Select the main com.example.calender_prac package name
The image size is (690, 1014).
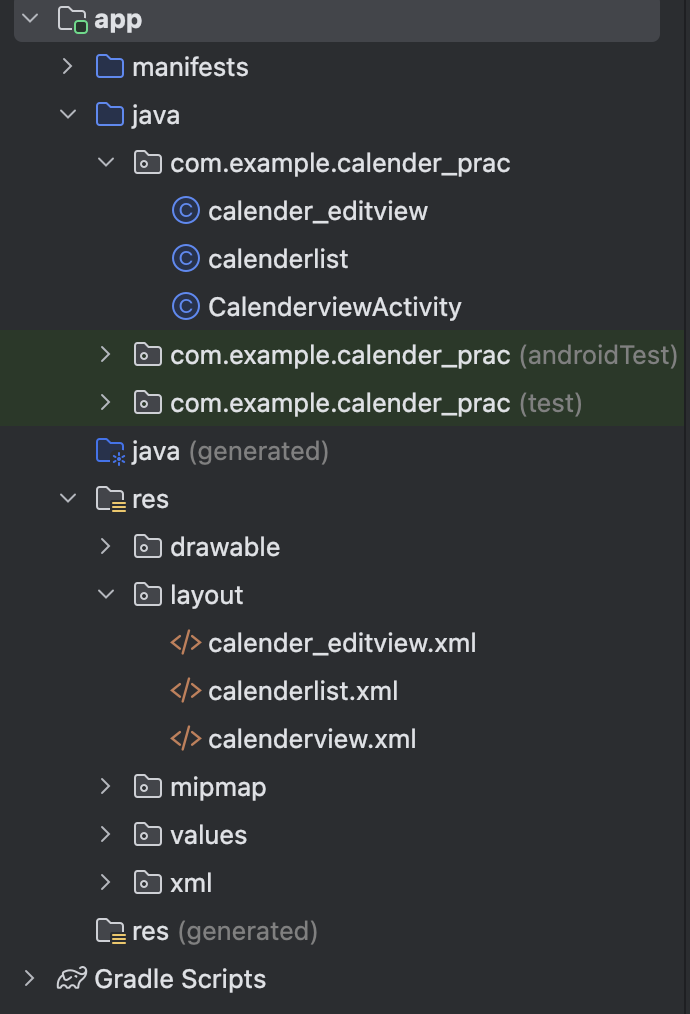[x=340, y=164]
